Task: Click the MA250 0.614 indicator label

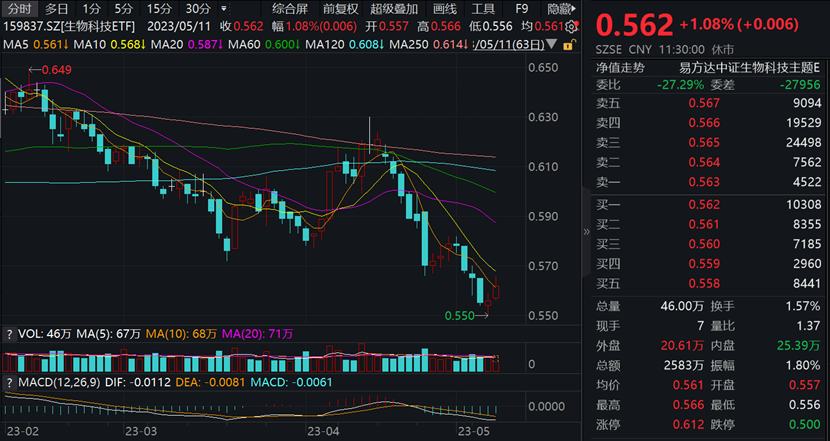Action: (x=429, y=44)
